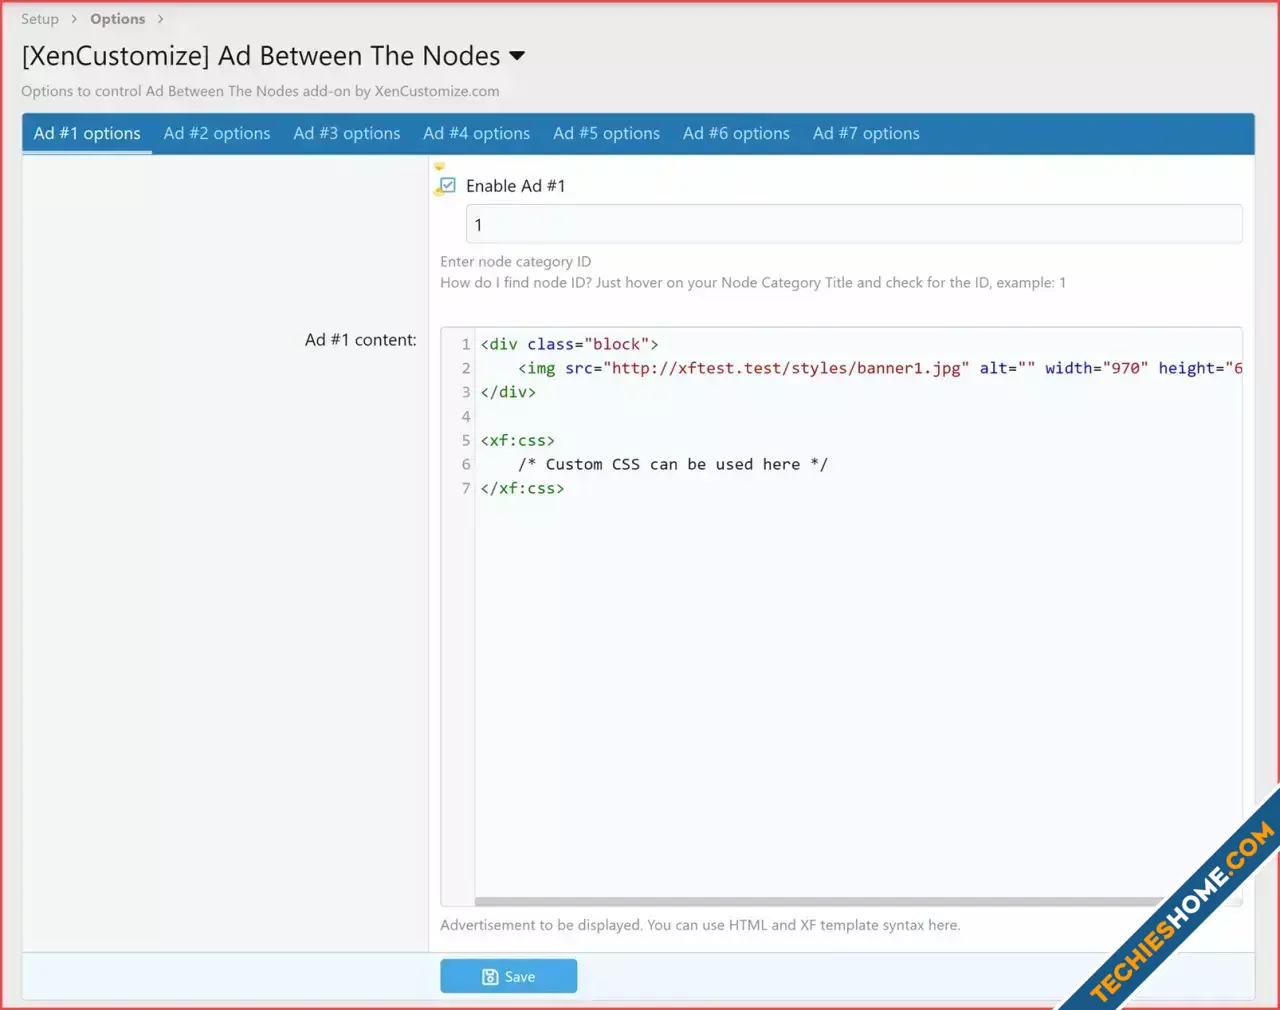
Task: Click the Save button
Action: click(508, 976)
